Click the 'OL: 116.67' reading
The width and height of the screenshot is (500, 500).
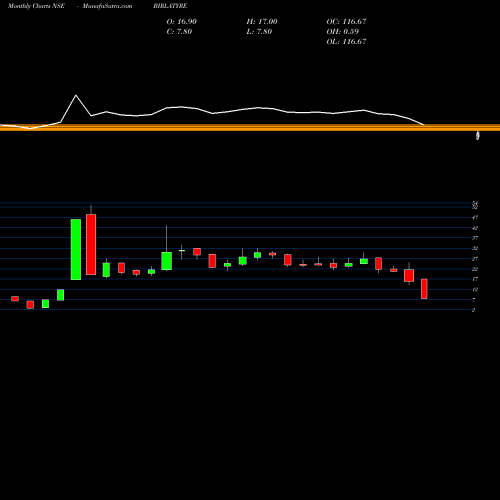[x=346, y=41]
